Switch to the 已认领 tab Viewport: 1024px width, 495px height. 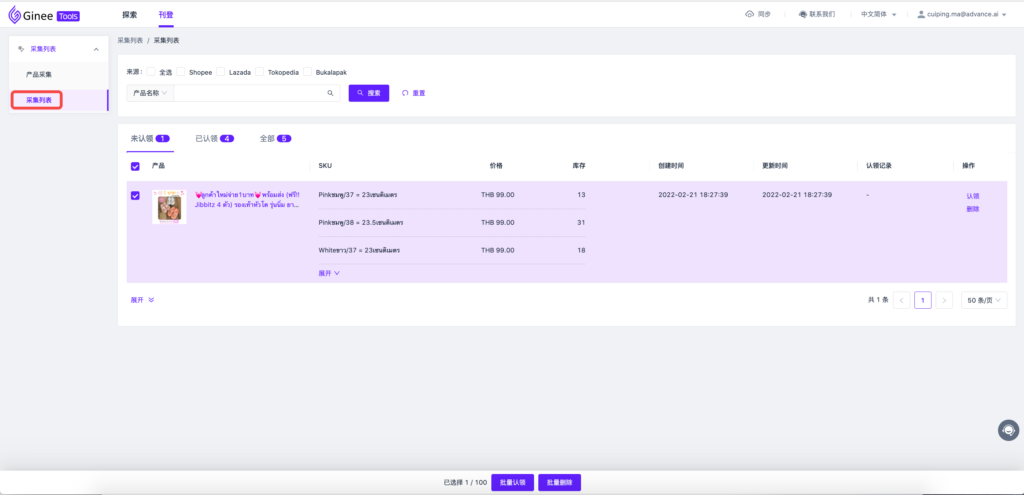click(214, 138)
